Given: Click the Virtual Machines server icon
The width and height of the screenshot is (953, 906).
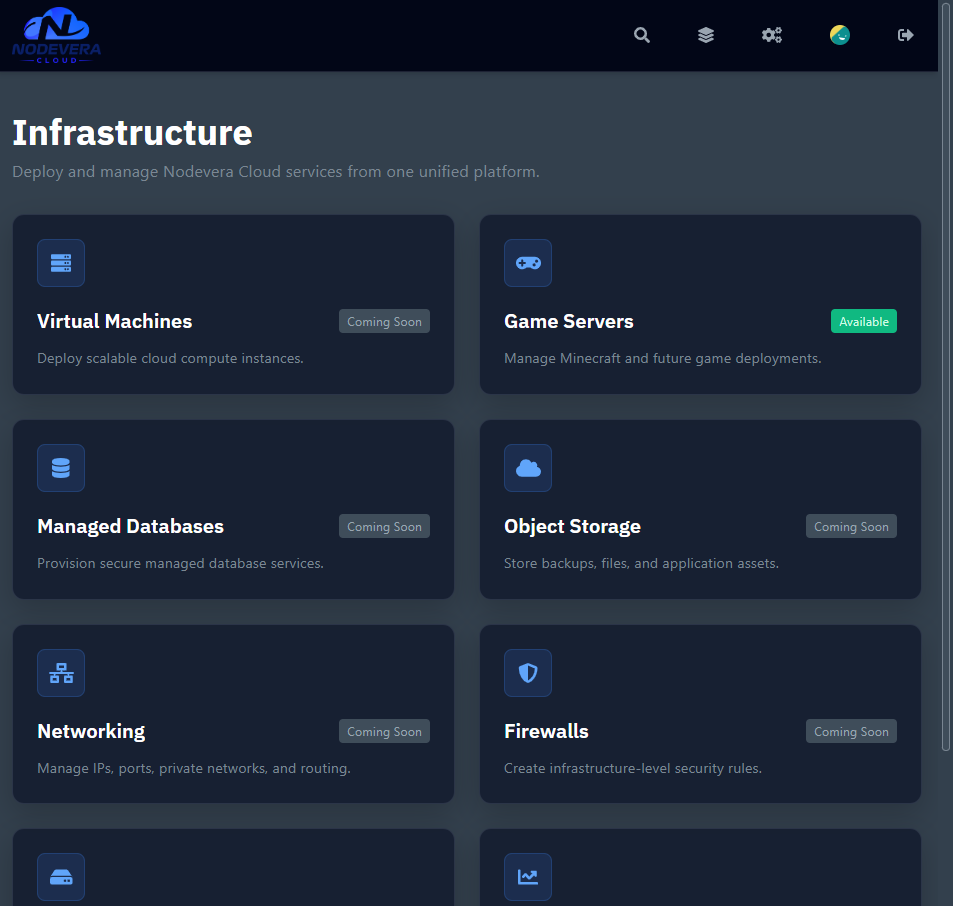Looking at the screenshot, I should pyautogui.click(x=61, y=263).
